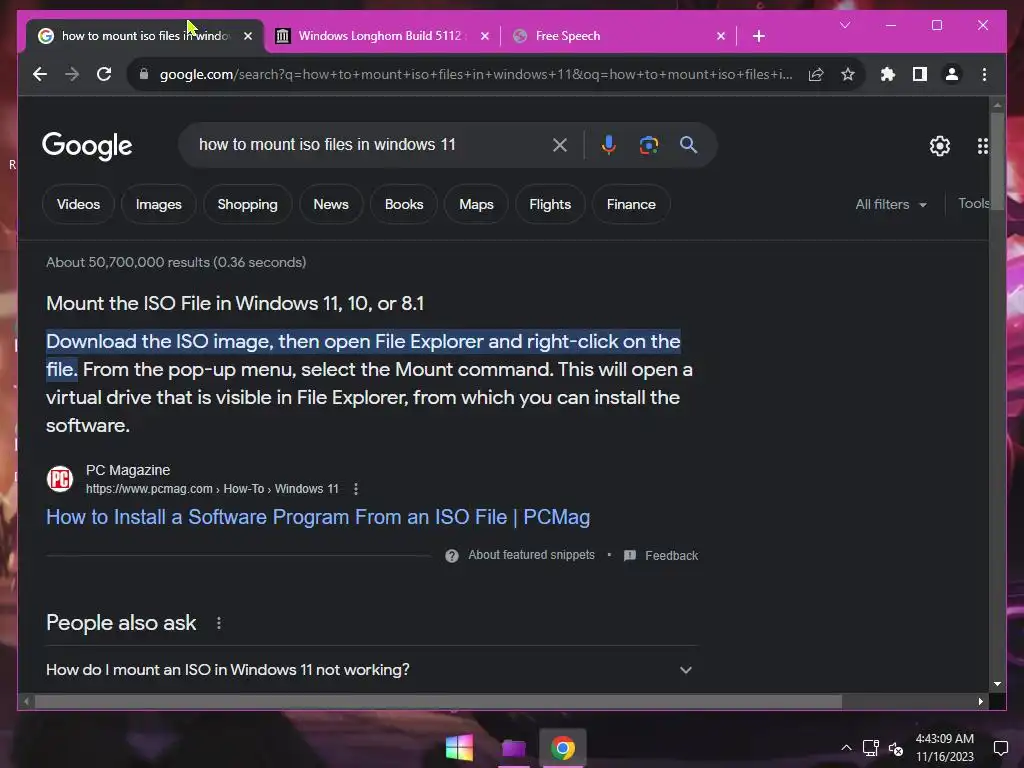This screenshot has width=1024, height=768.
Task: Open People also ask options menu
Action: click(219, 623)
